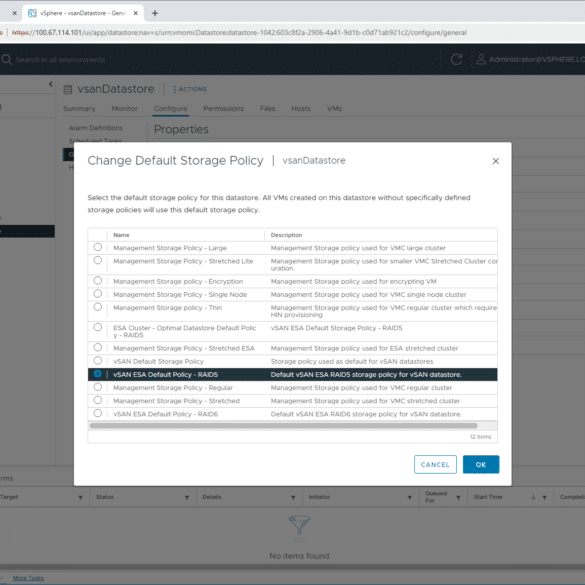Click the 'No items found' text
585x585 pixels.
tap(299, 556)
